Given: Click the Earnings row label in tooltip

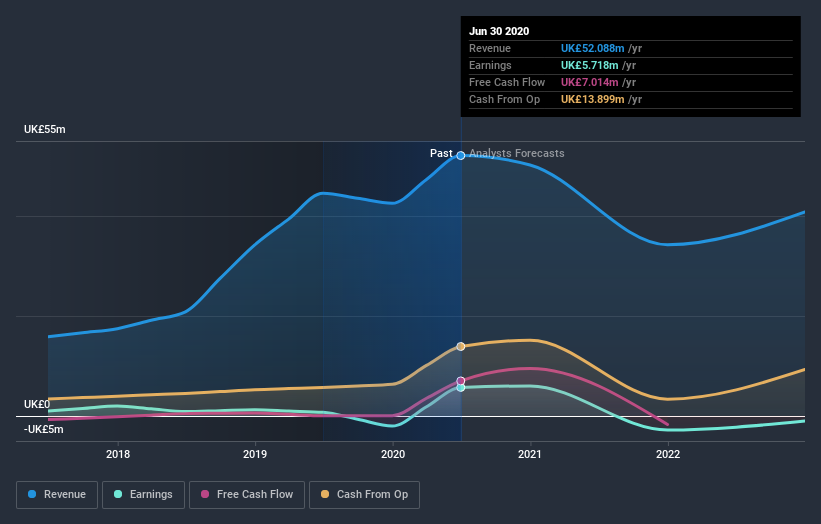Looking at the screenshot, I should (x=490, y=65).
